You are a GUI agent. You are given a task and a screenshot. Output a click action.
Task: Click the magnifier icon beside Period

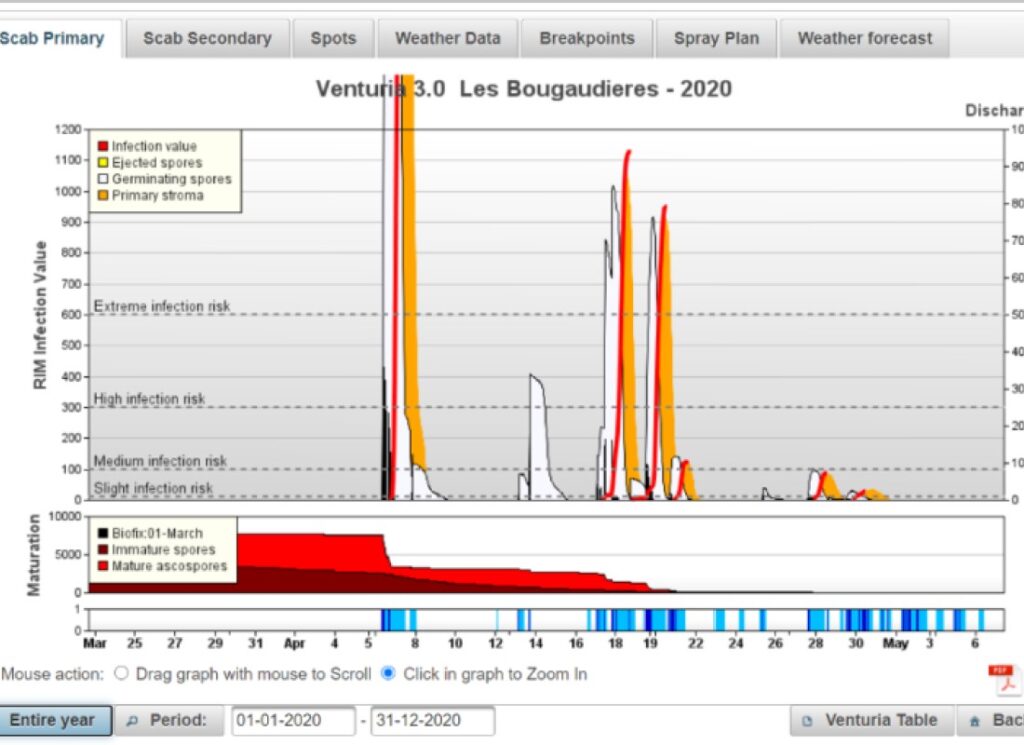coord(133,721)
